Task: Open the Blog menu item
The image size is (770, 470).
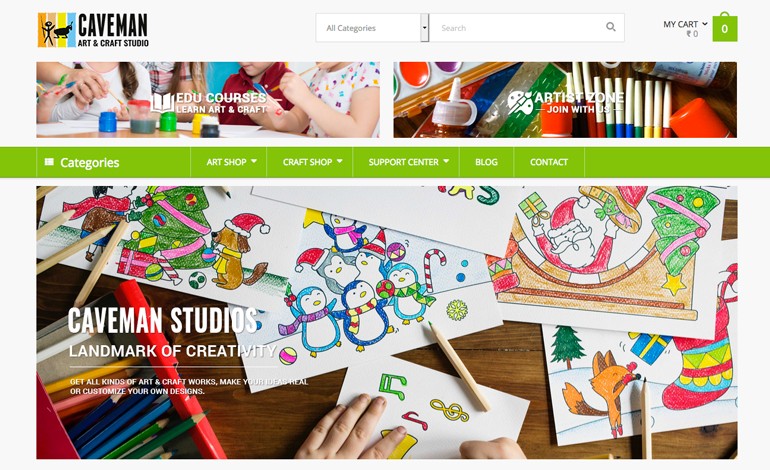Action: click(x=486, y=162)
